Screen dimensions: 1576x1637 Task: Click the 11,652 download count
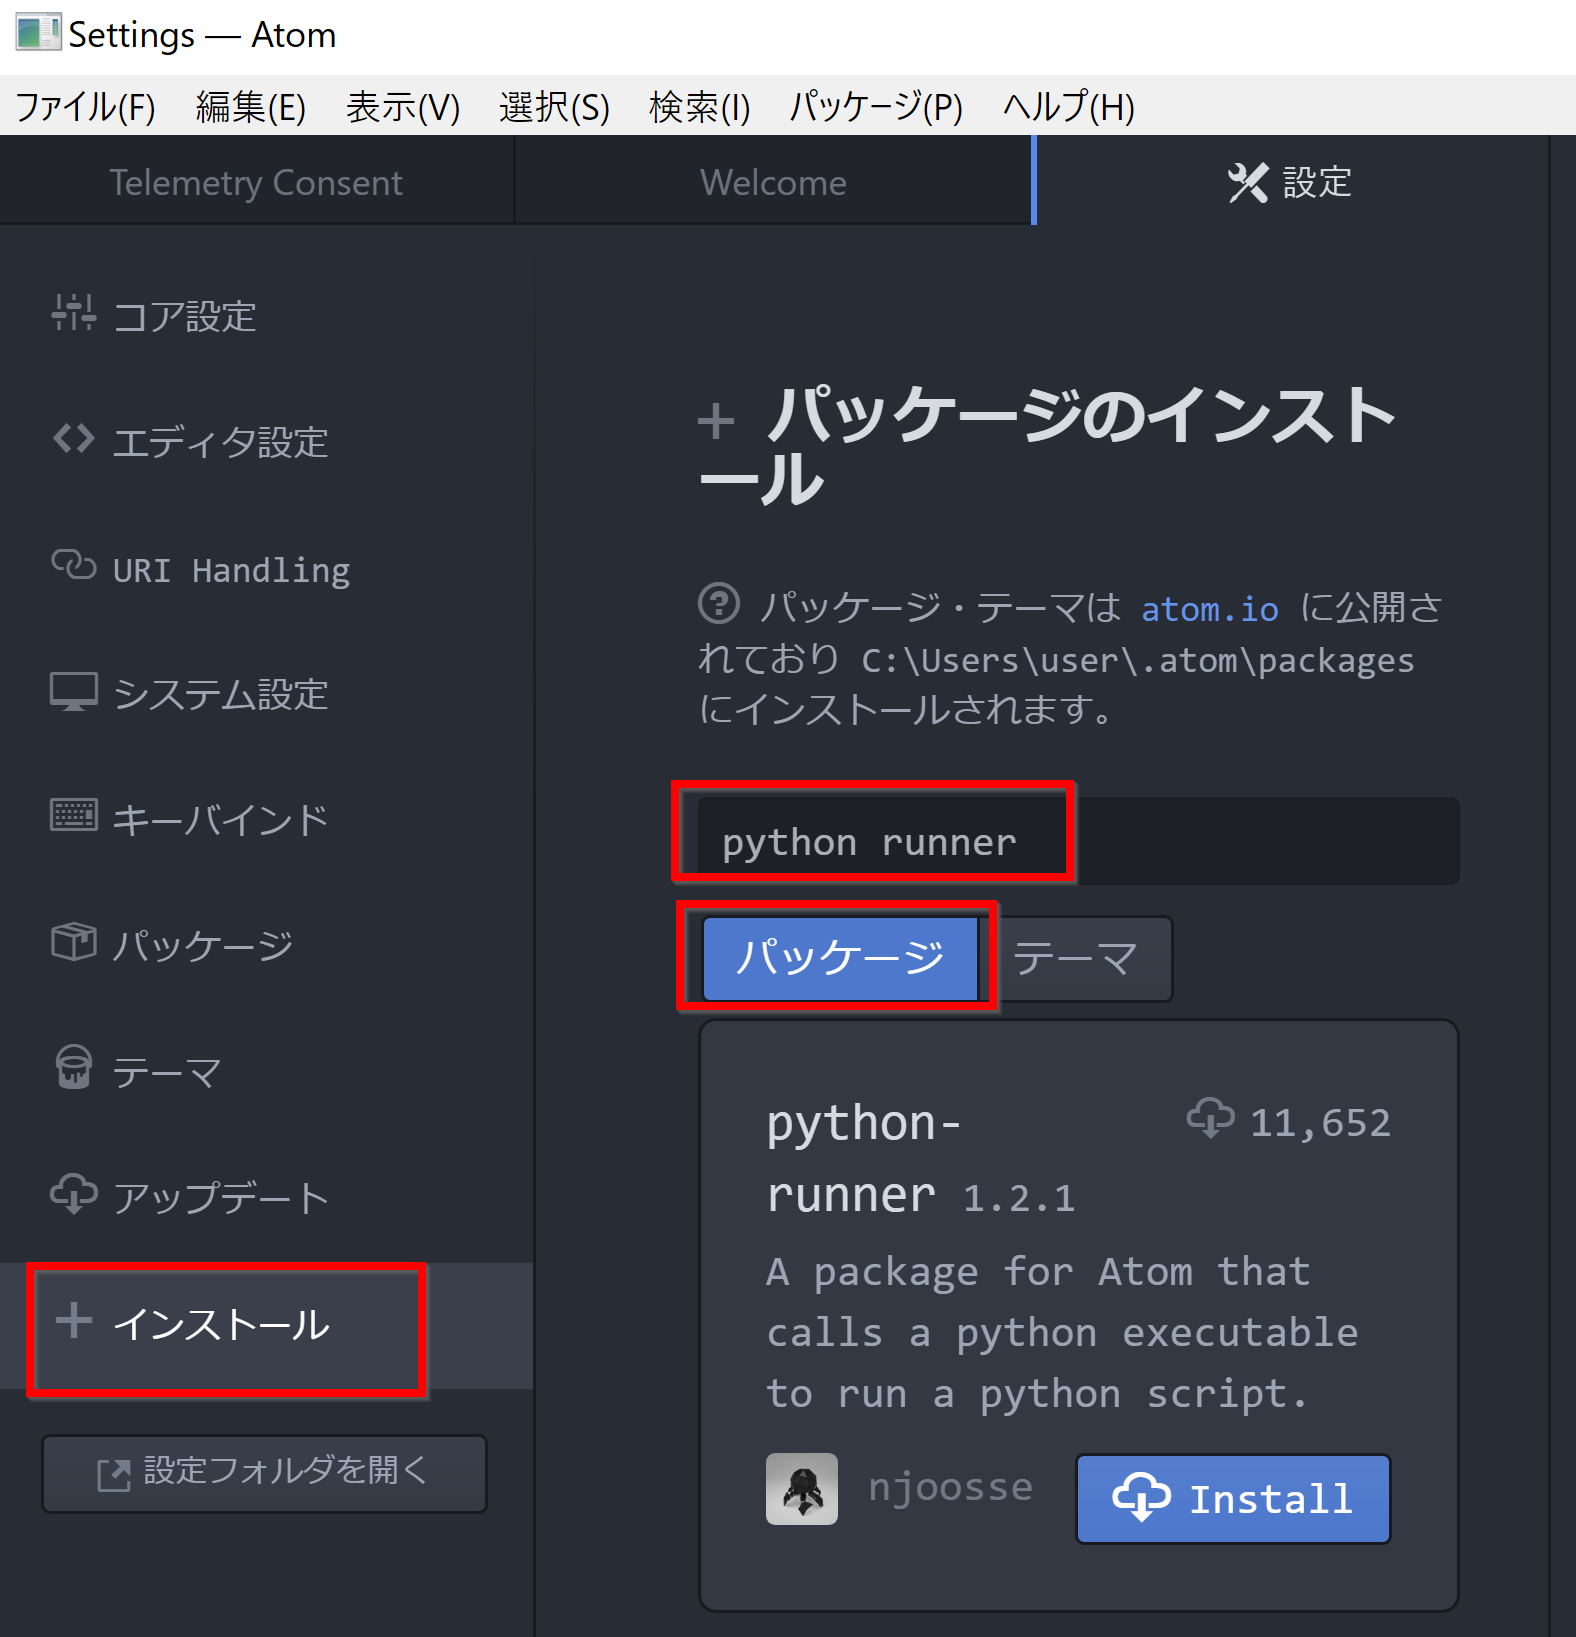pos(1320,1123)
